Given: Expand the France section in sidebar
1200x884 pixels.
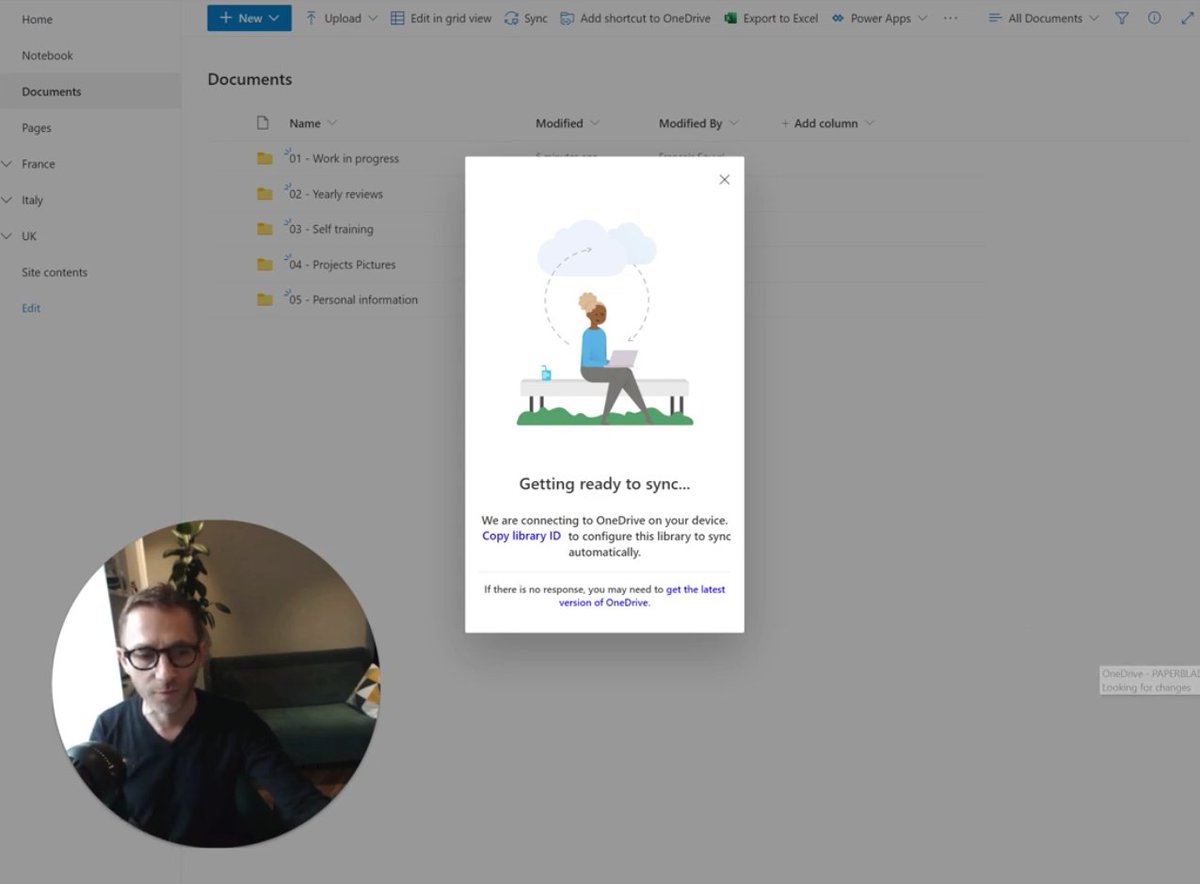Looking at the screenshot, I should [8, 163].
